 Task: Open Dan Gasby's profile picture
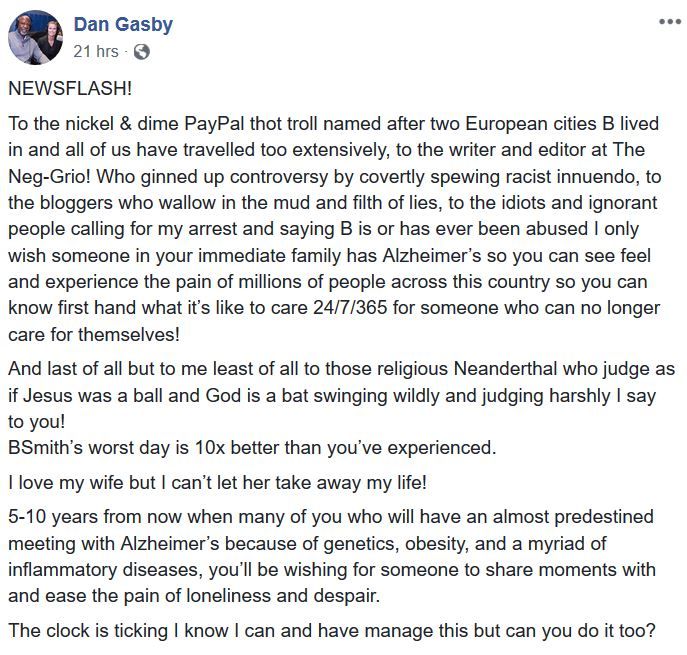pos(35,38)
